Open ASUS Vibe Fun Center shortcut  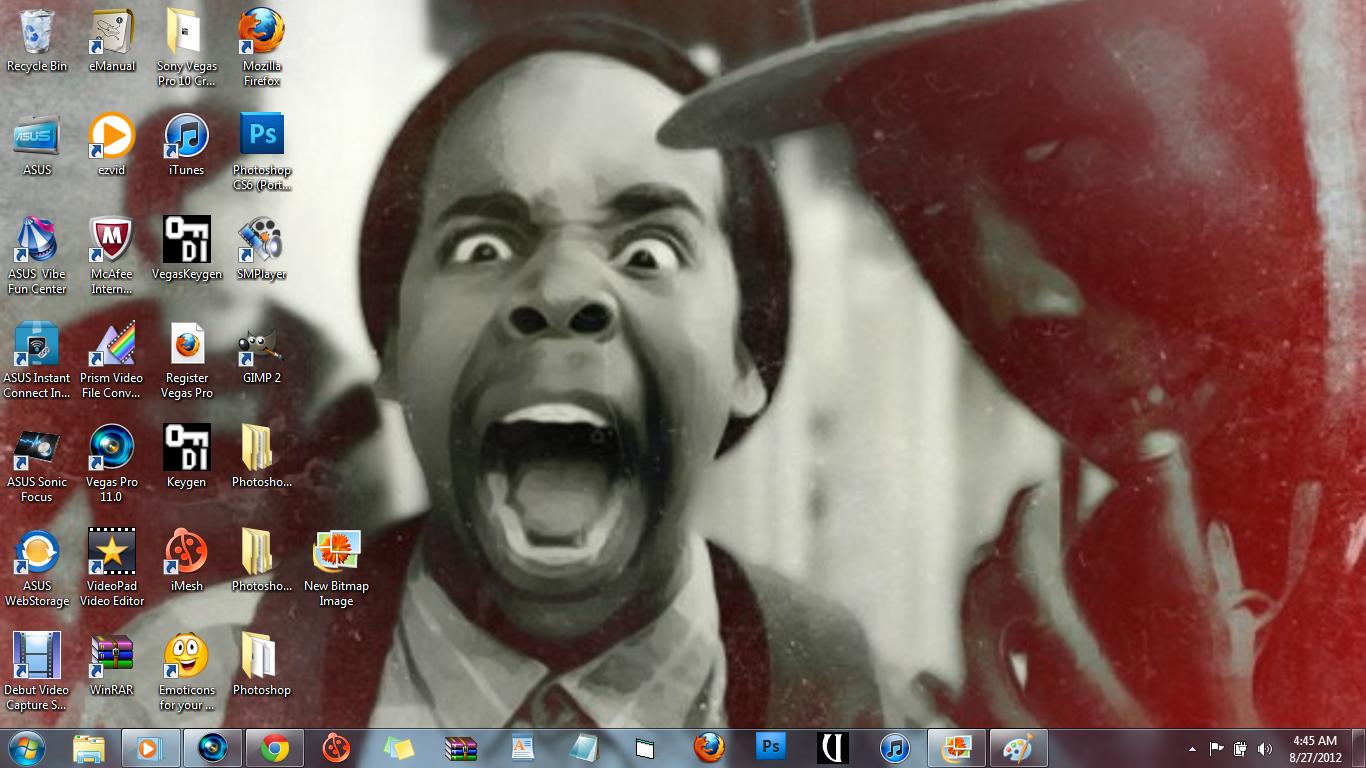[x=37, y=256]
